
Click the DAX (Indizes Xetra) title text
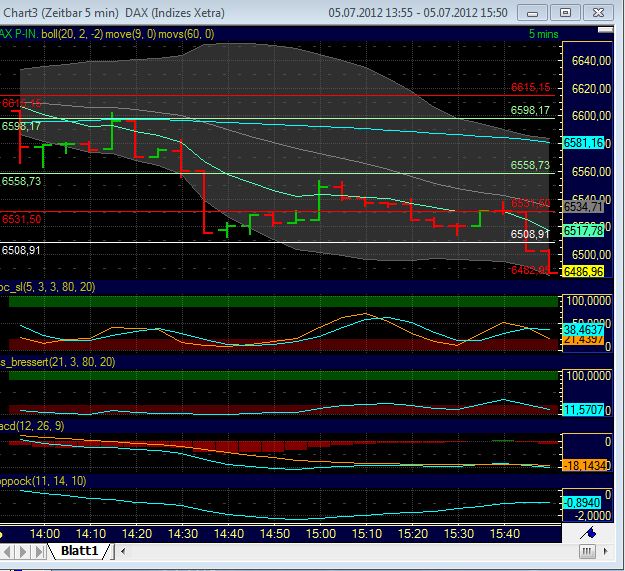coord(175,13)
